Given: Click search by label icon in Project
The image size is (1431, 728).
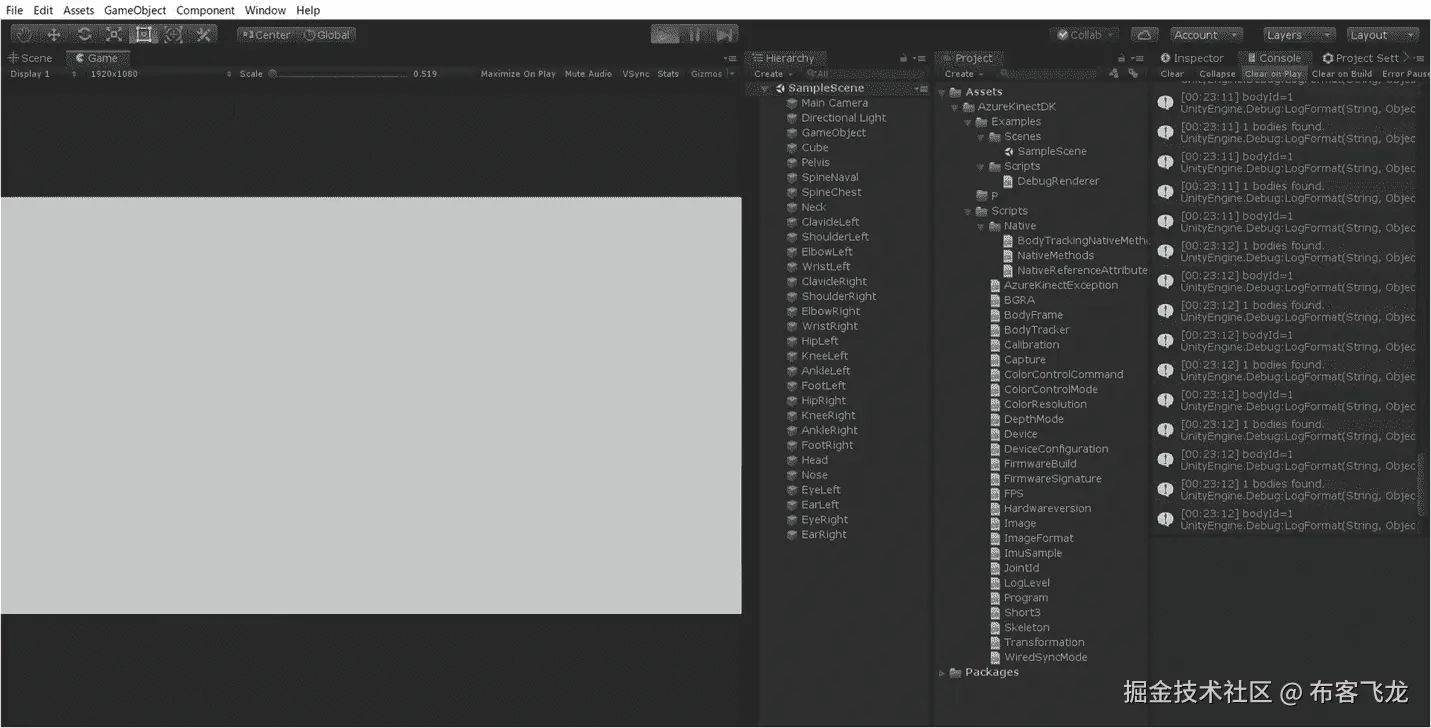Looking at the screenshot, I should click(1133, 73).
